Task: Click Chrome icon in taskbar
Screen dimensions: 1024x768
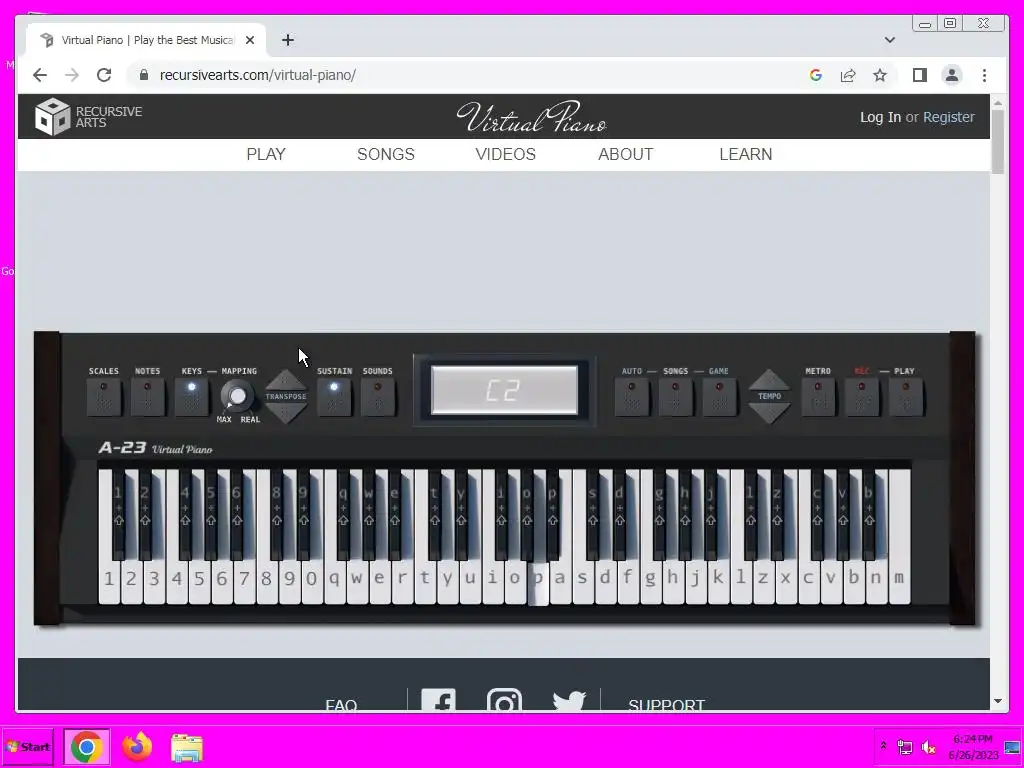Action: [x=86, y=746]
